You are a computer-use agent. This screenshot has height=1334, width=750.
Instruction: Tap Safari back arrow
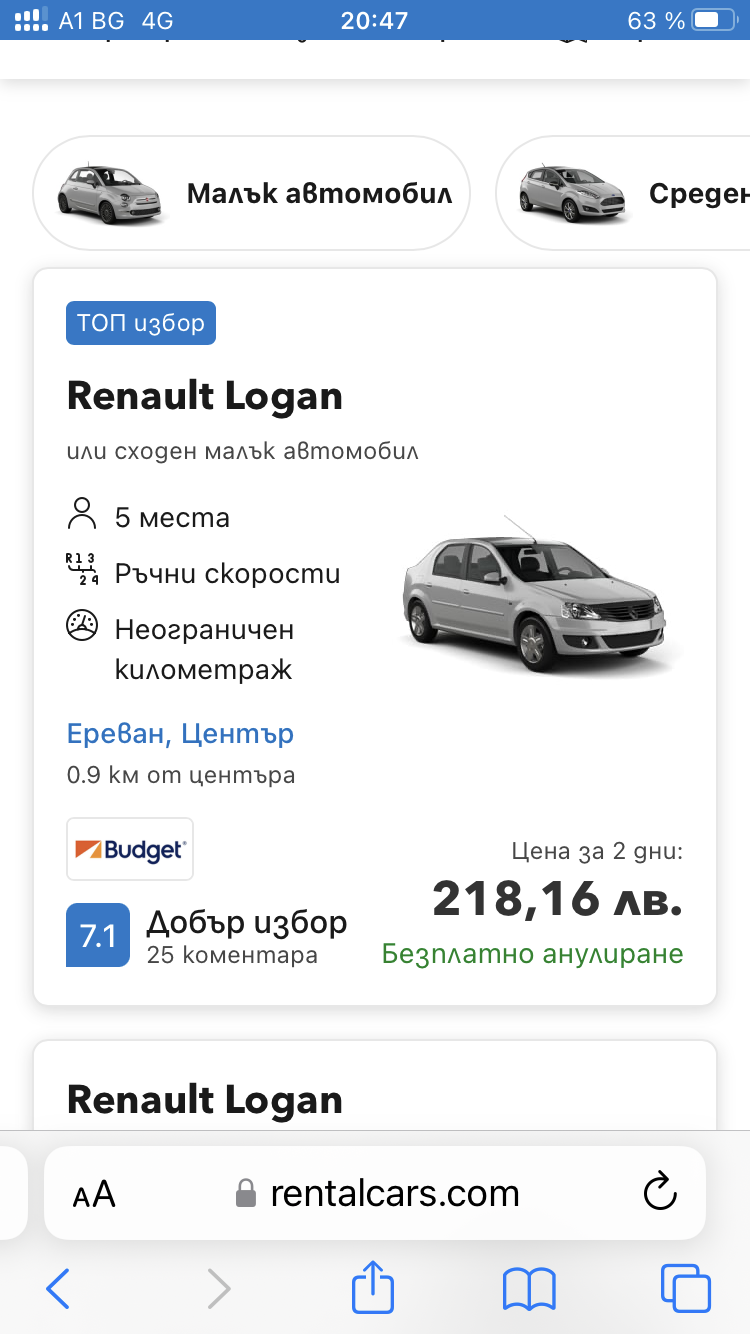click(58, 1288)
